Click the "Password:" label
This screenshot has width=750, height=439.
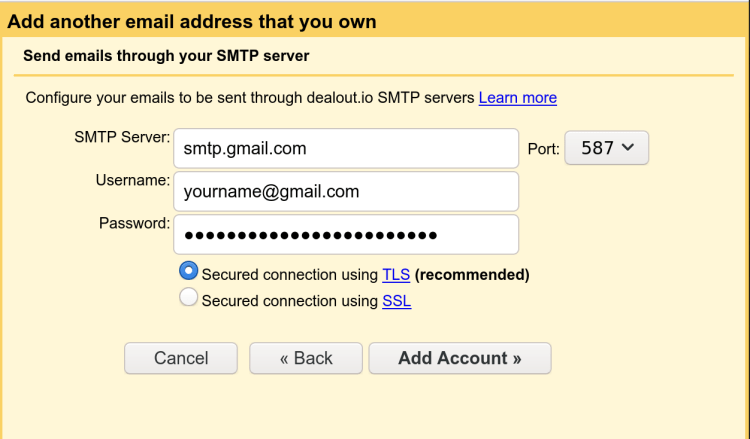pos(134,223)
